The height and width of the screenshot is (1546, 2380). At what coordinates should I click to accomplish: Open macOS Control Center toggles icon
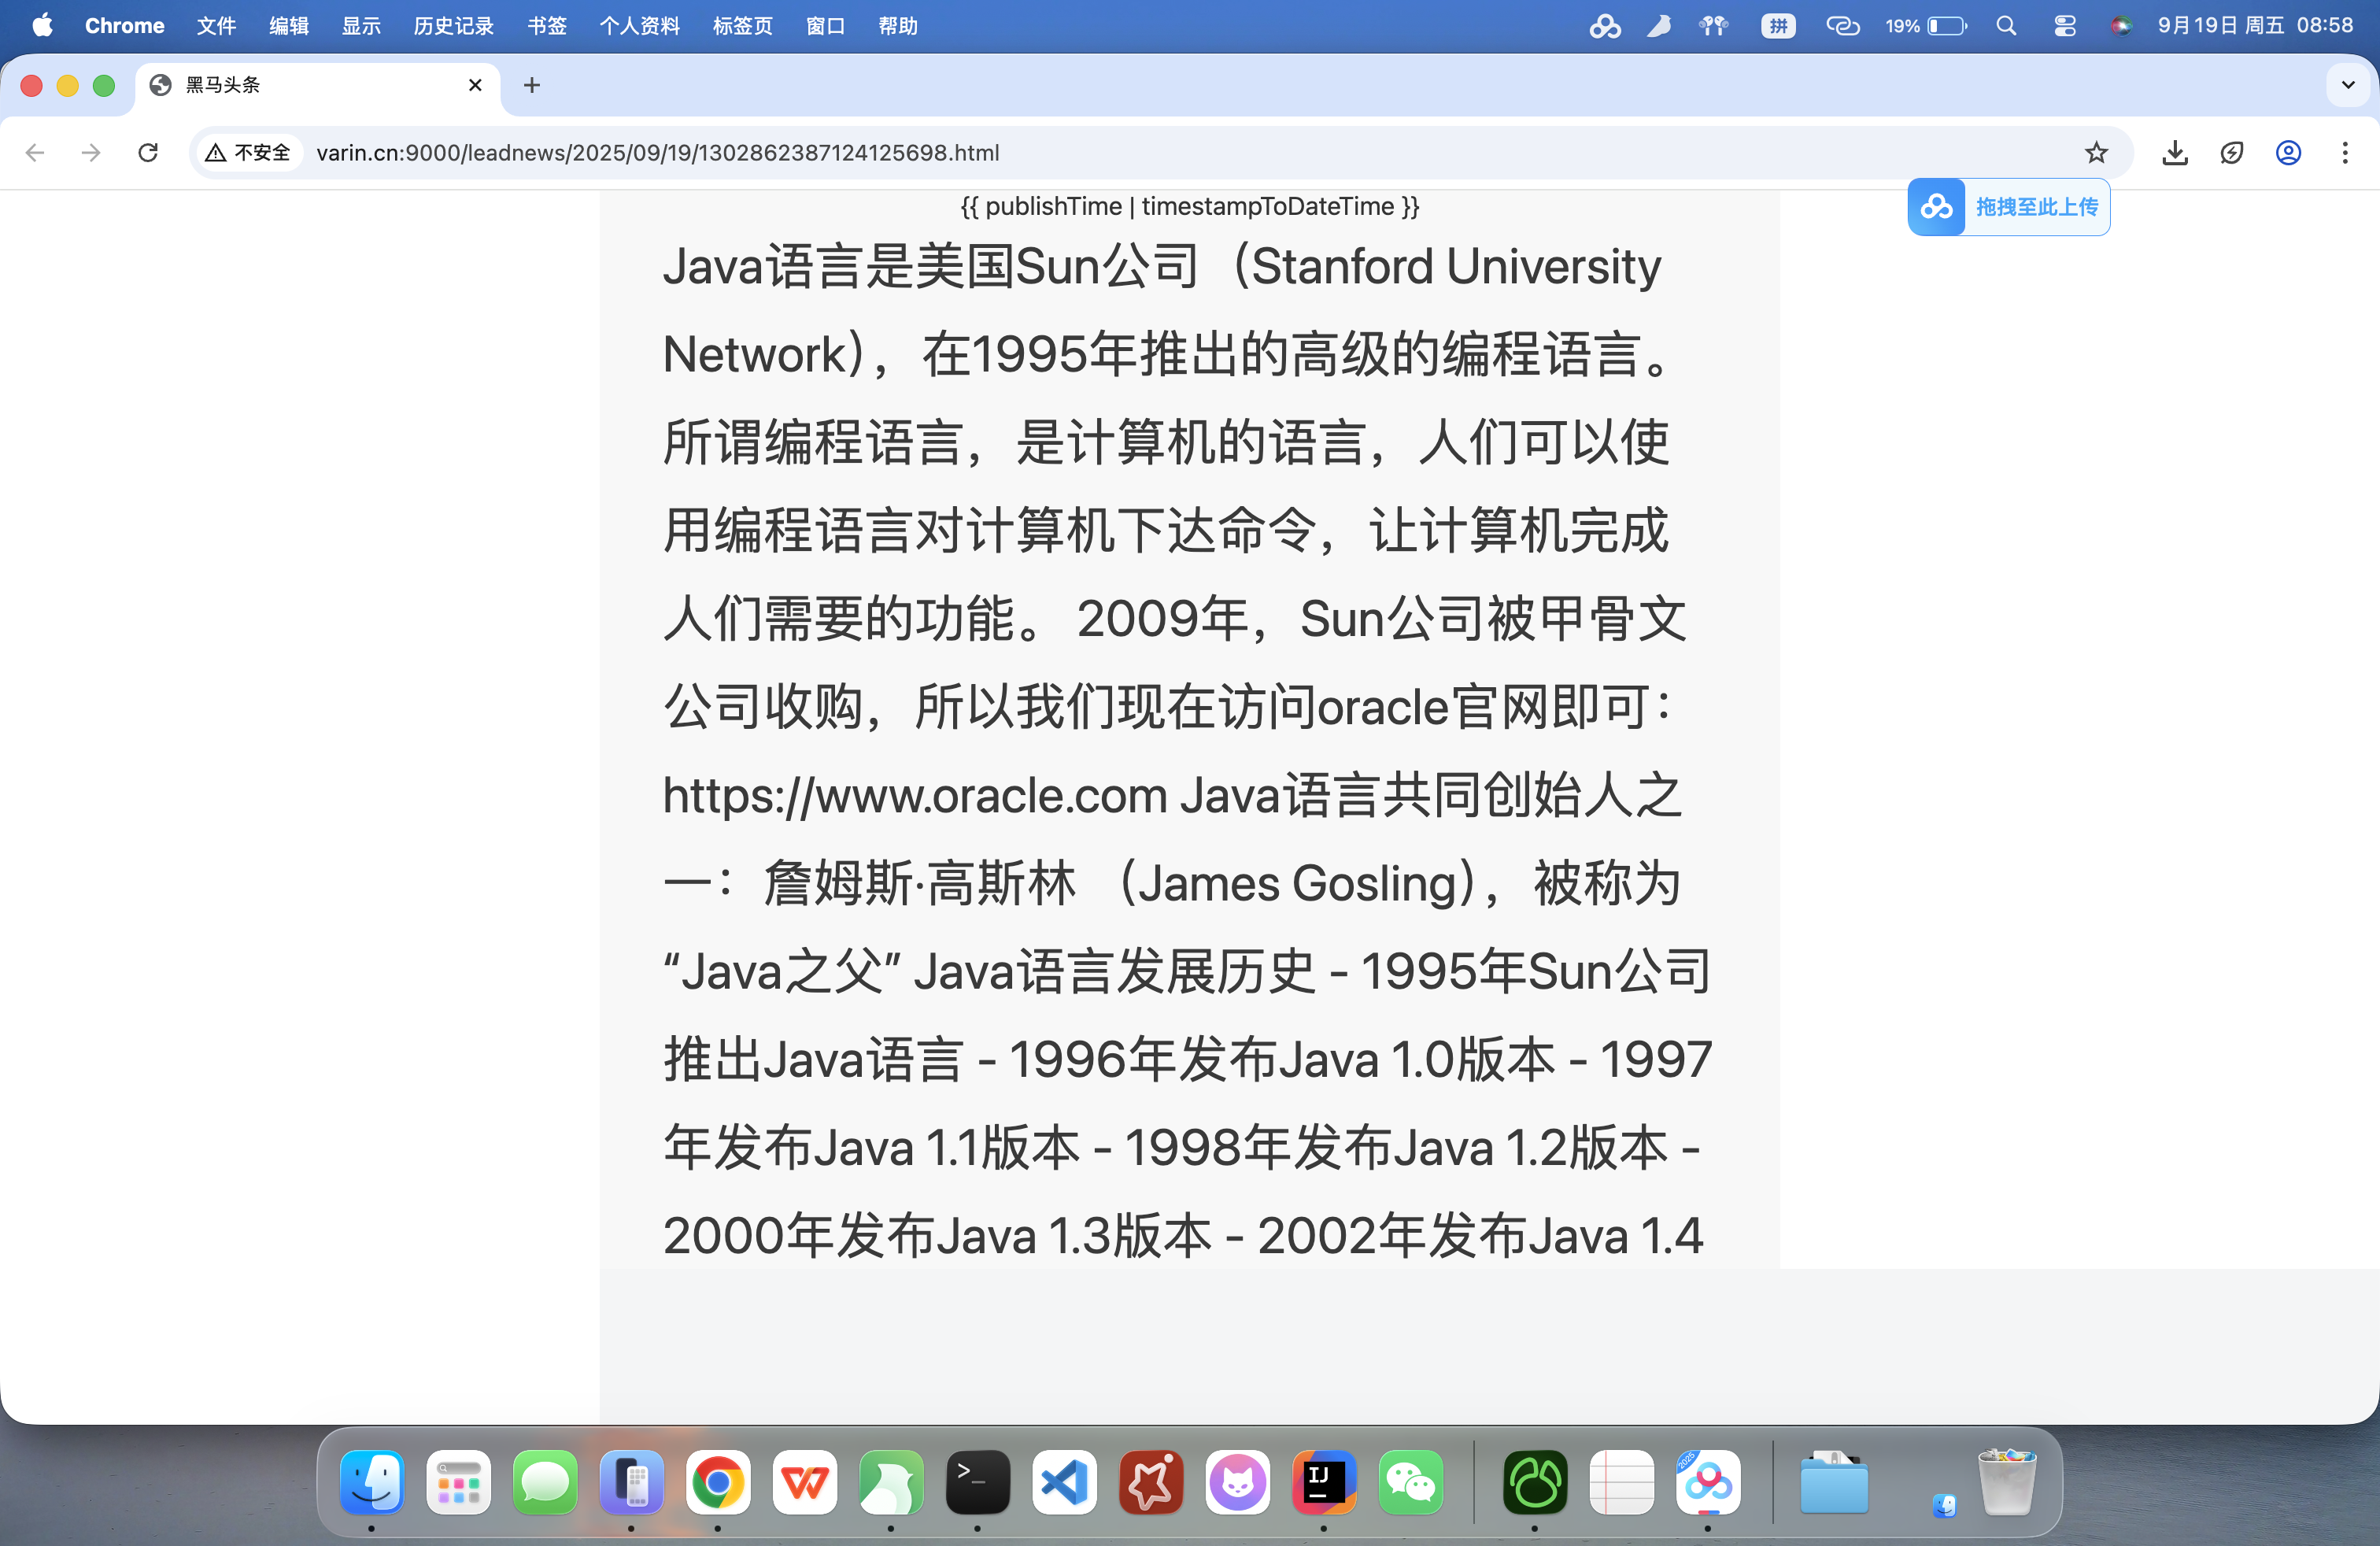click(x=2064, y=26)
